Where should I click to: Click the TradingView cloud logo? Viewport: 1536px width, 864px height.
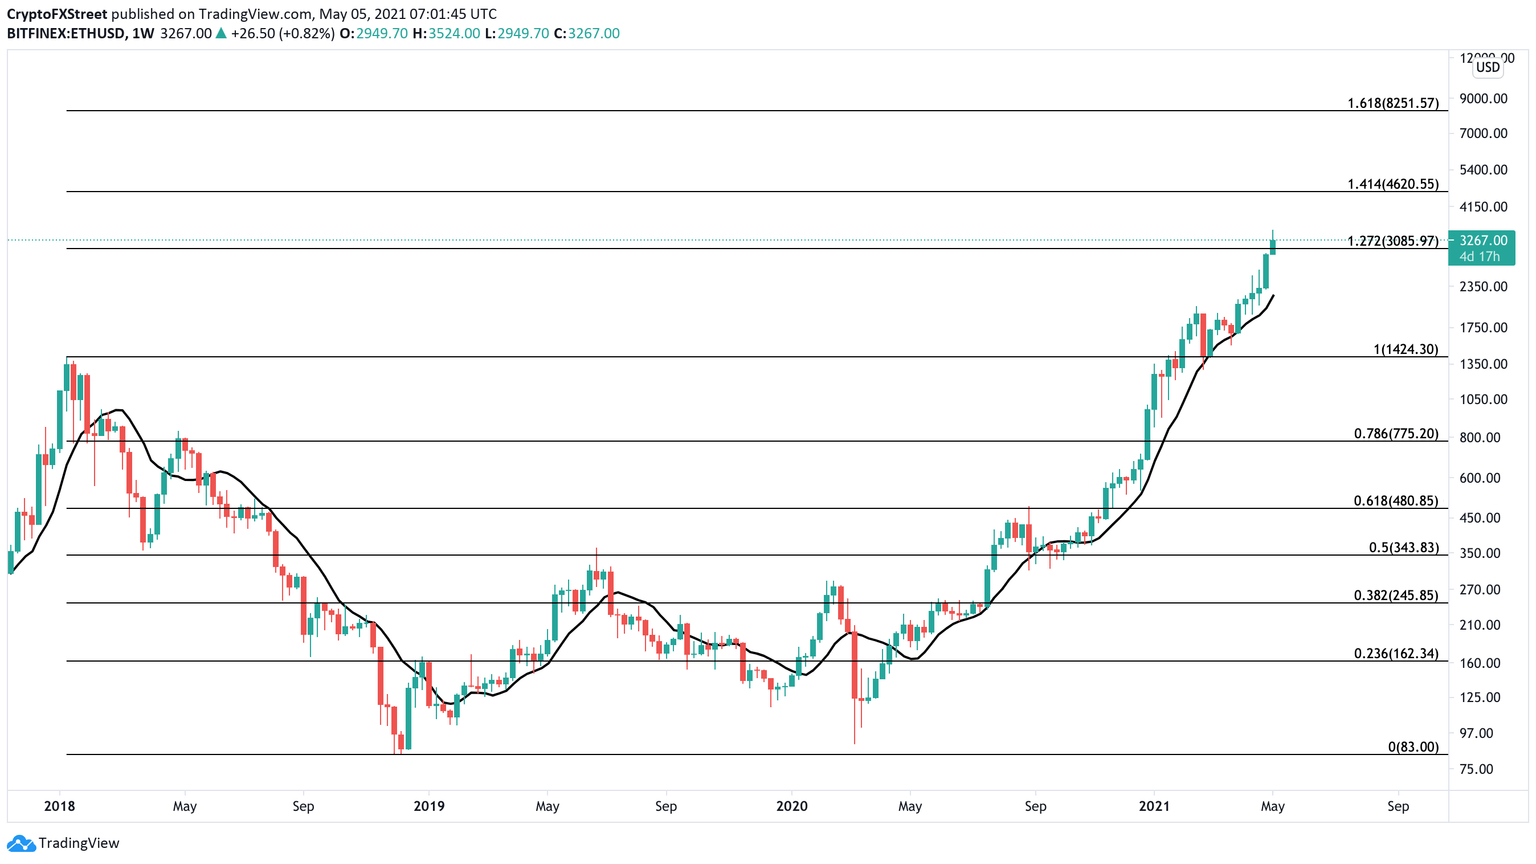(22, 843)
